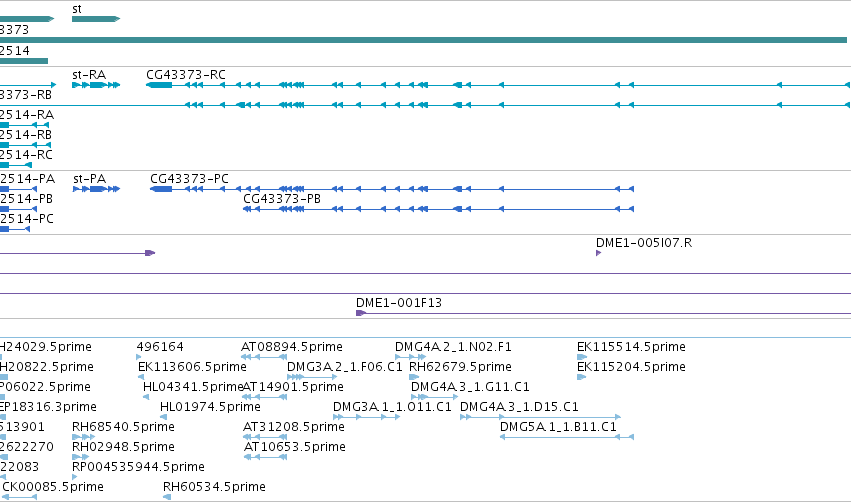Select the CK00085.5prime label
The width and height of the screenshot is (851, 502).
pyautogui.click(x=53, y=487)
